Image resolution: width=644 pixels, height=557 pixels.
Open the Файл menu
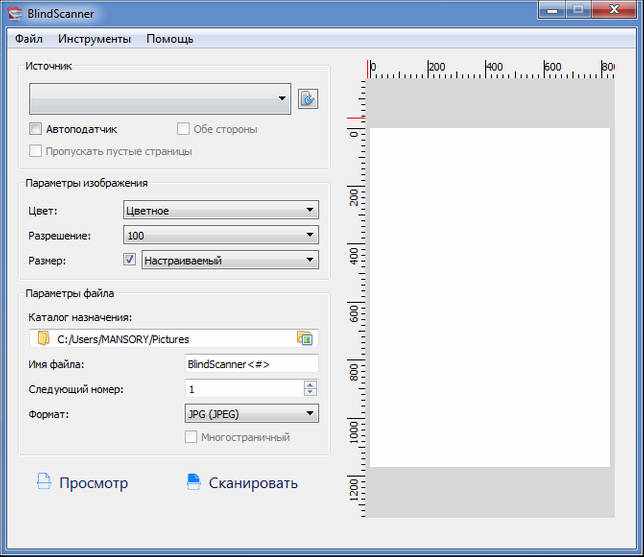[x=29, y=39]
